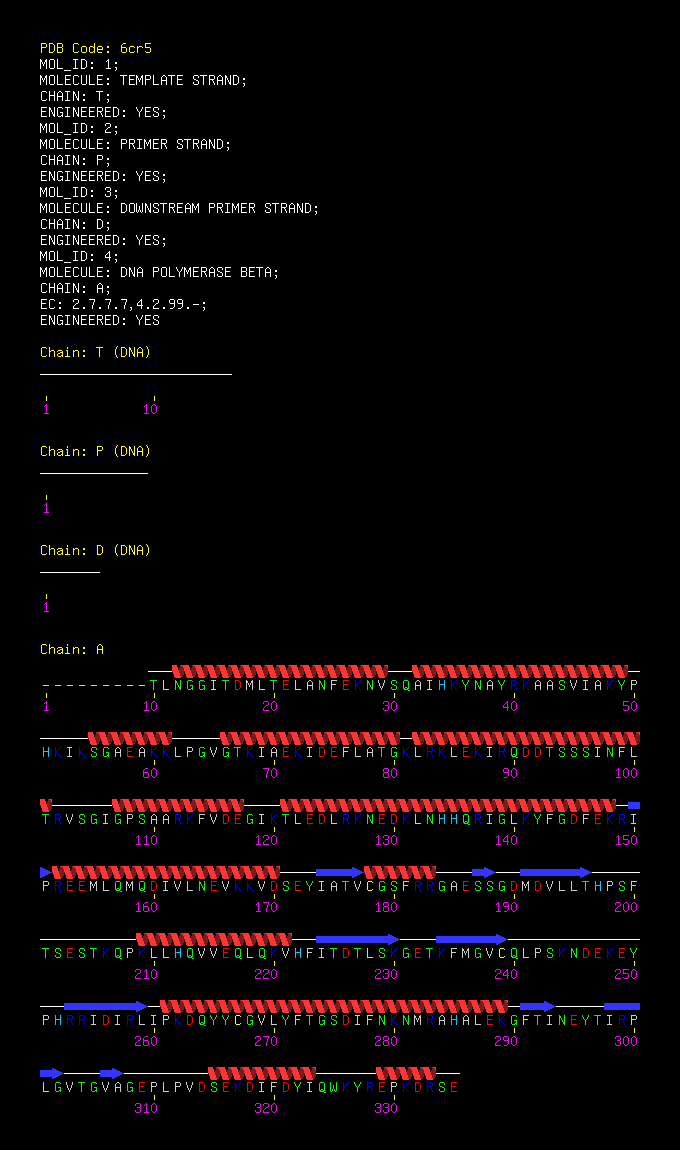Click residue number 40 label
This screenshot has height=1150, width=680.
(510, 706)
